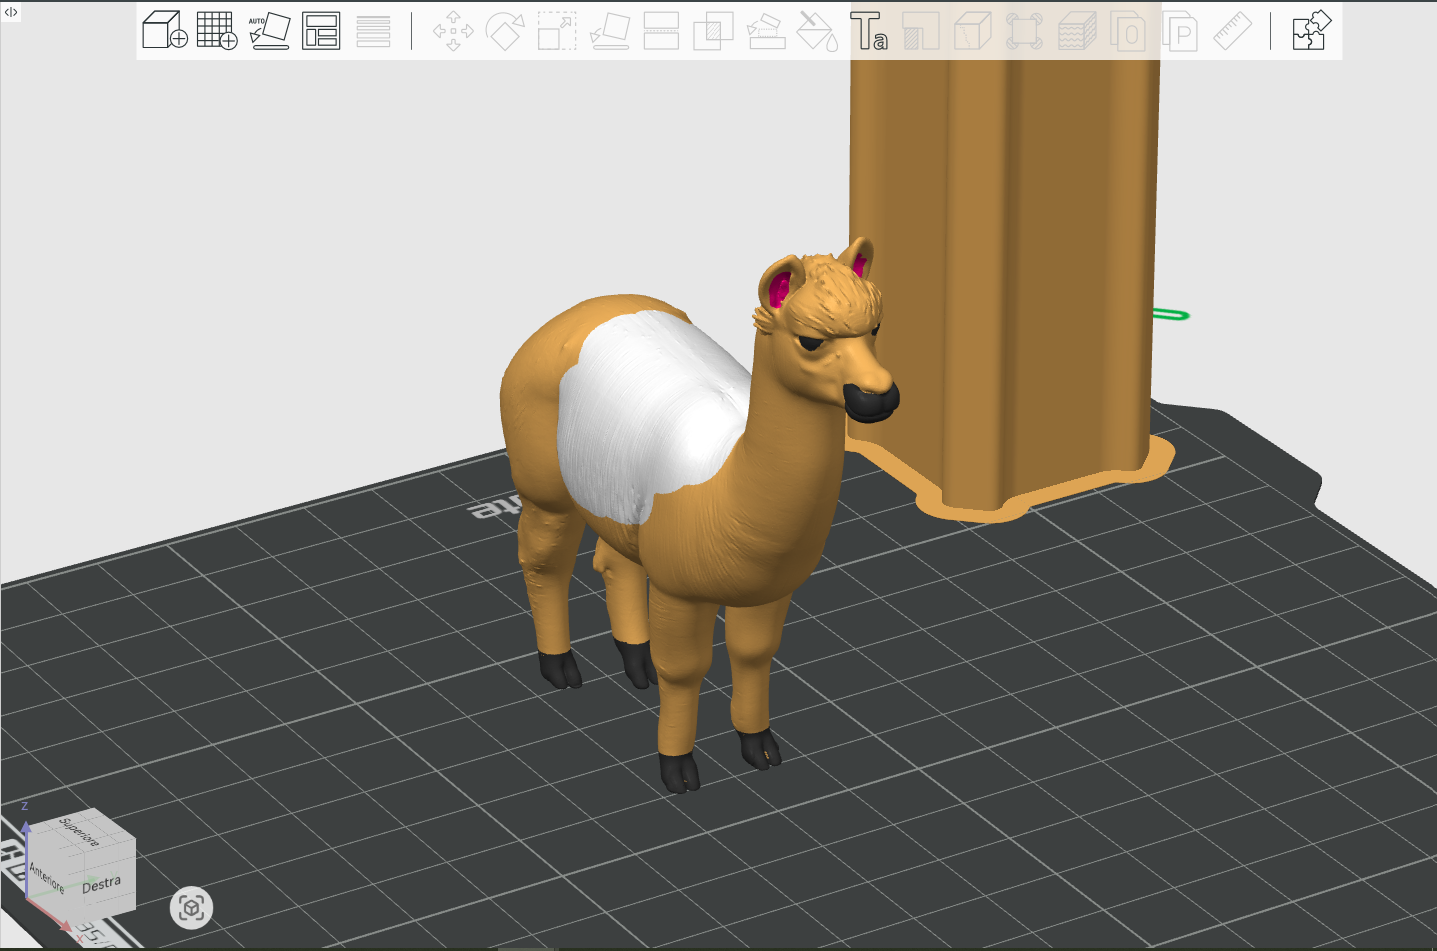Open the Text shape tool
The height and width of the screenshot is (951, 1437).
point(869,30)
